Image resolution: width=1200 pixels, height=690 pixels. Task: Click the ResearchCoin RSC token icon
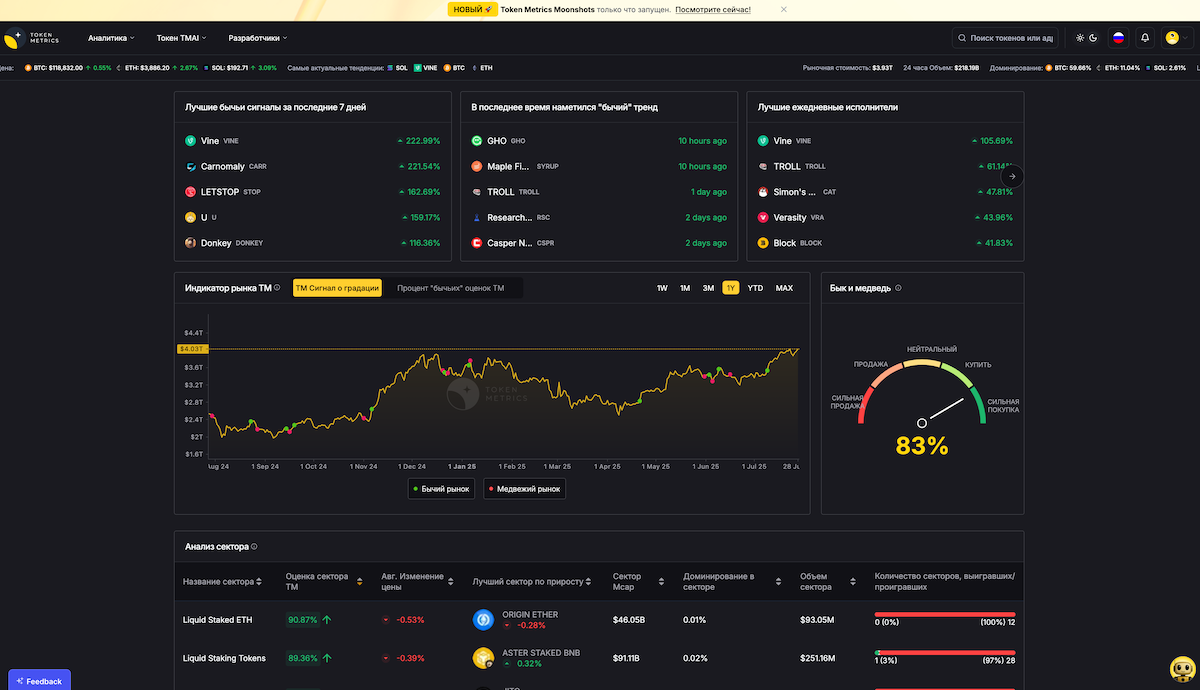click(x=477, y=218)
